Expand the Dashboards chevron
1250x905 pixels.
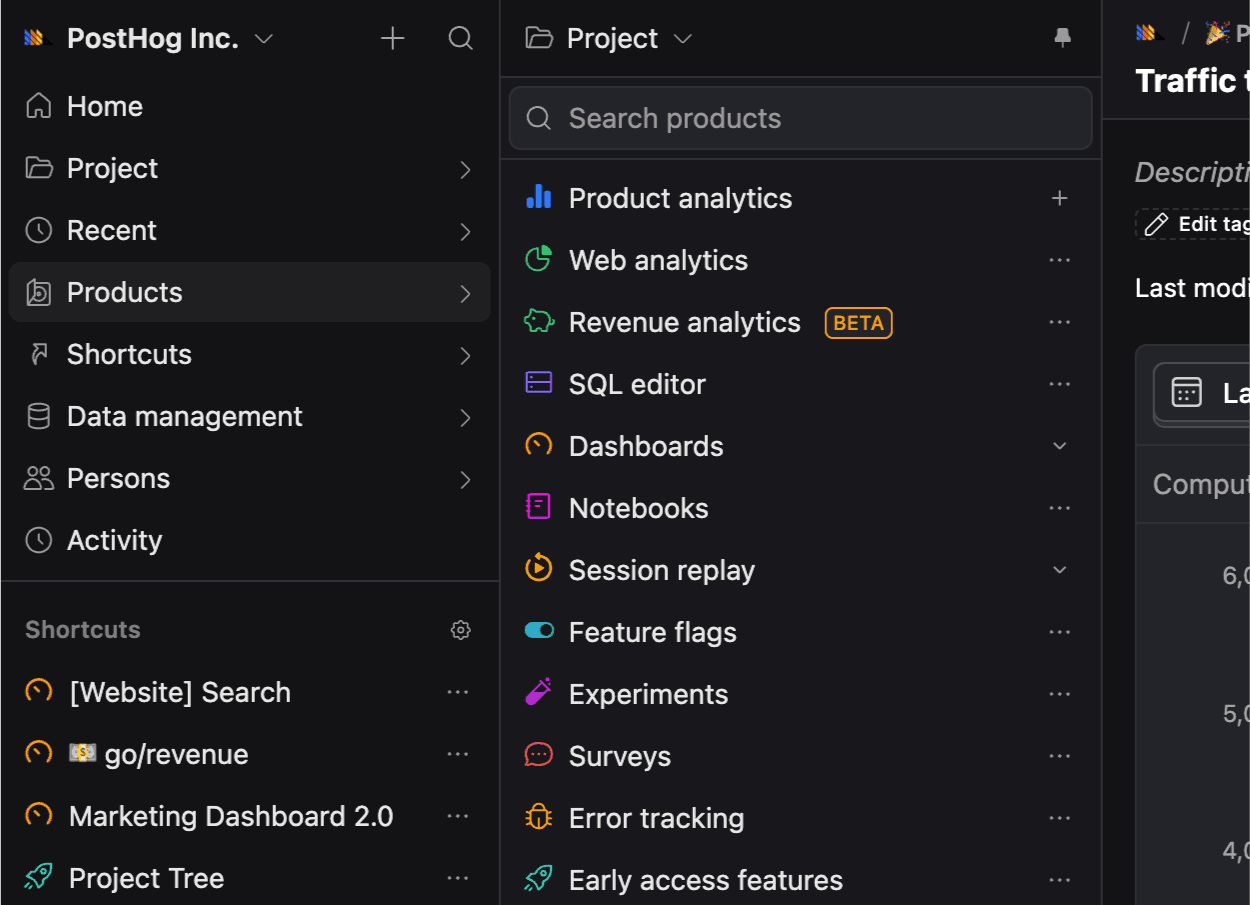[1060, 446]
